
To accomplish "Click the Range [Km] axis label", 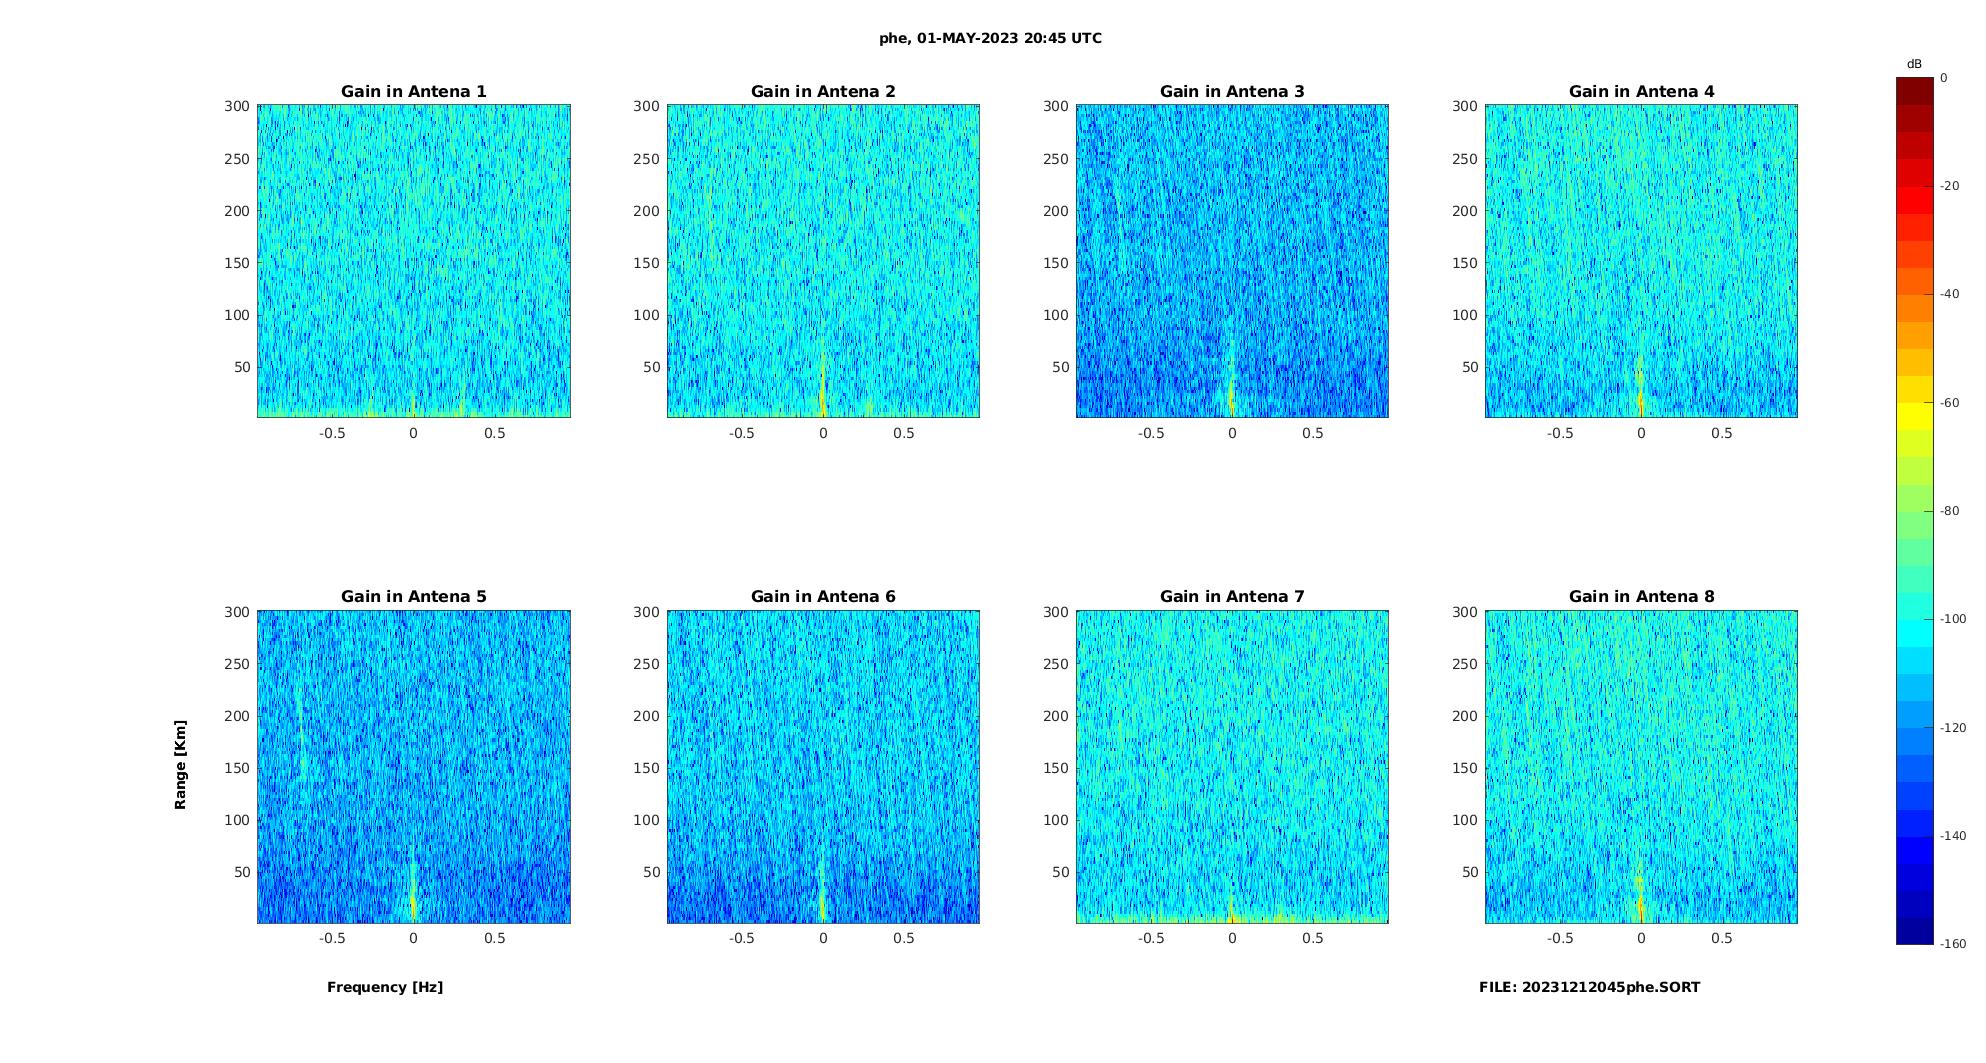I will (x=180, y=764).
